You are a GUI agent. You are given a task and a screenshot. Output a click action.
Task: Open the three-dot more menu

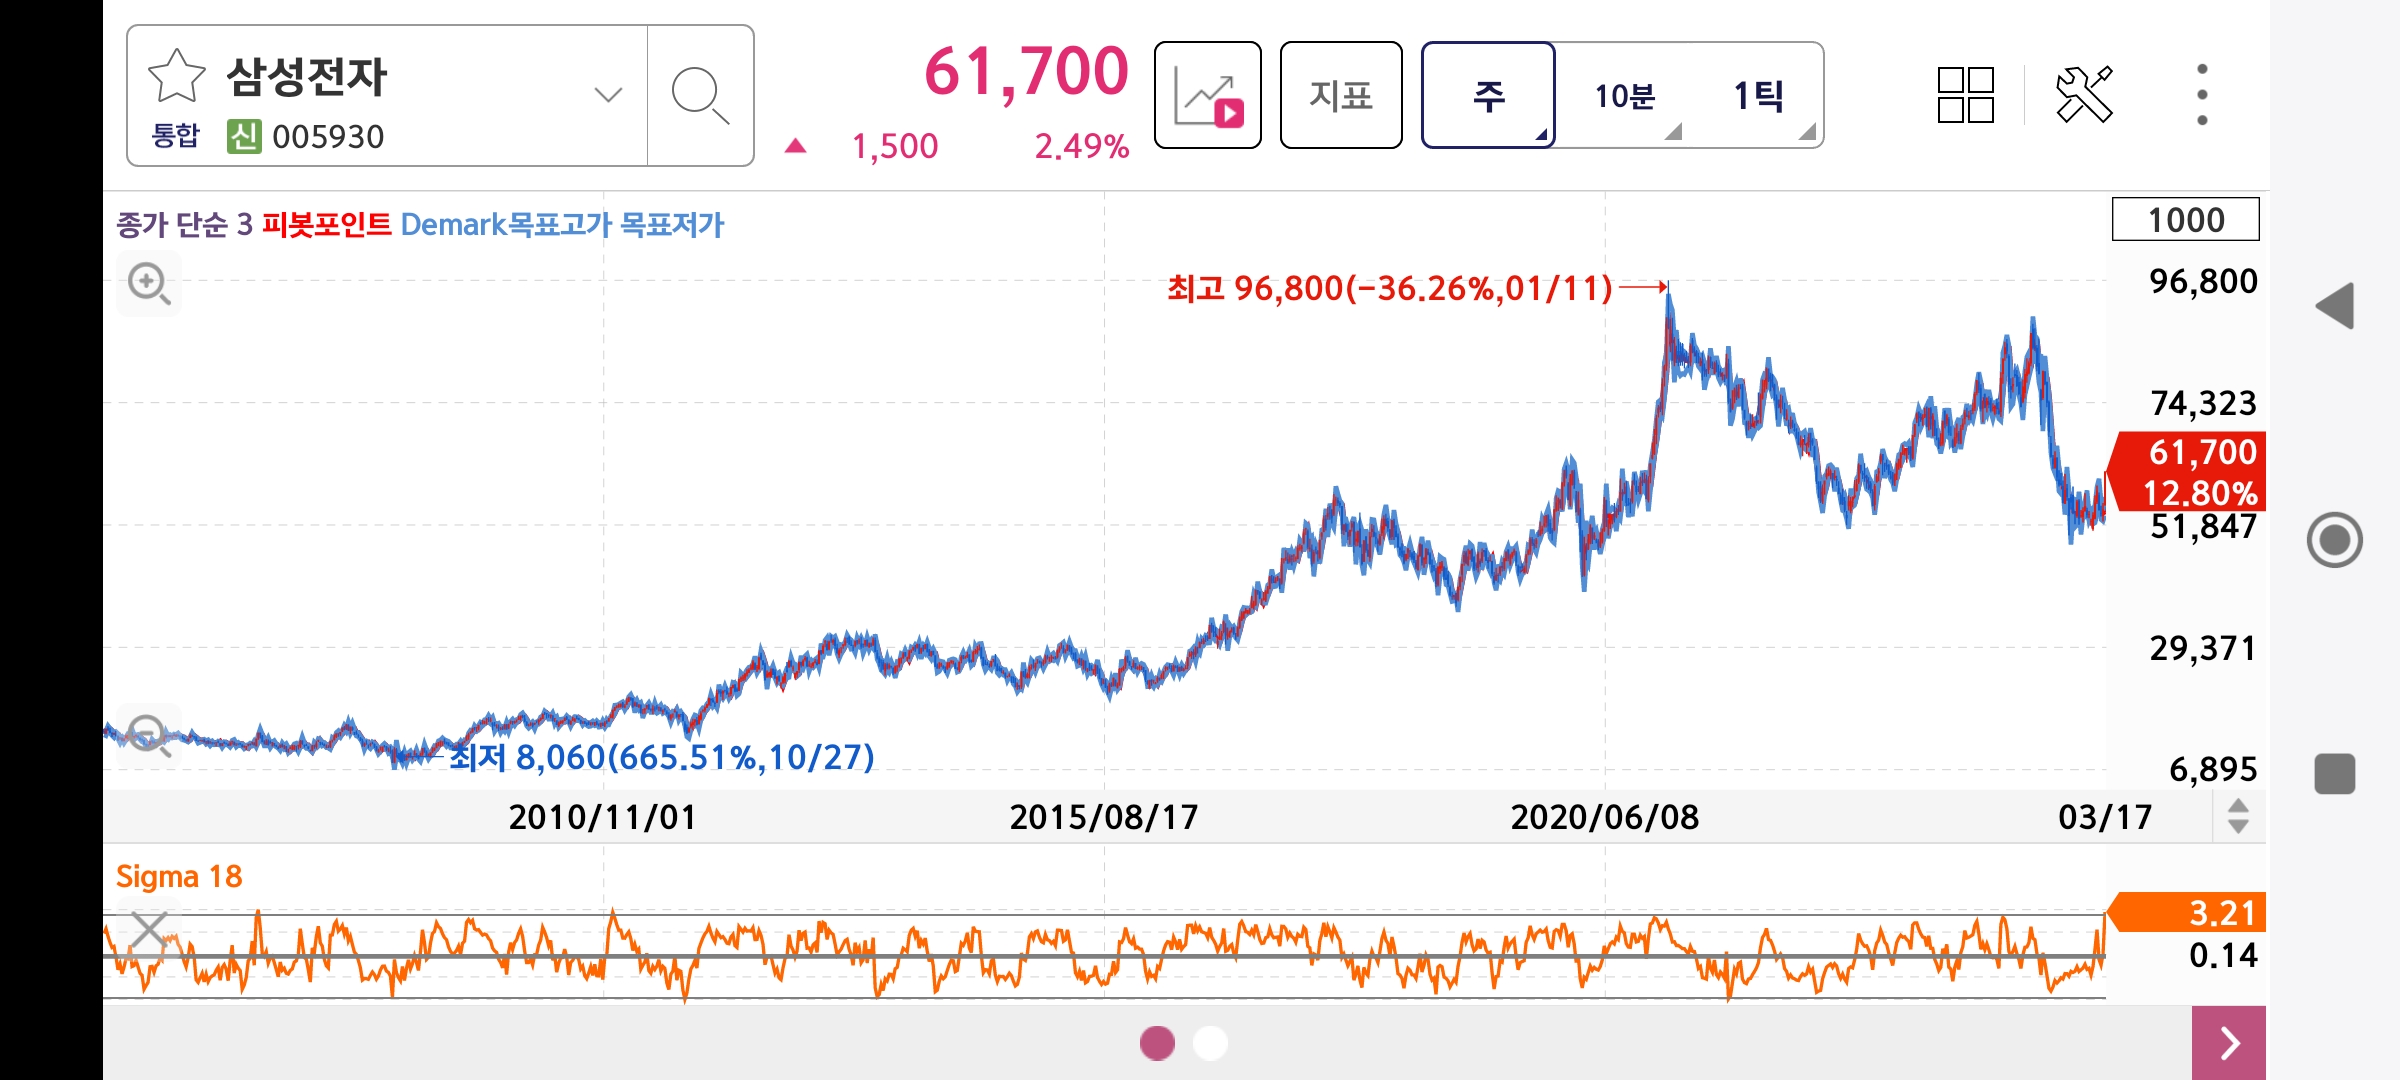pos(2202,96)
